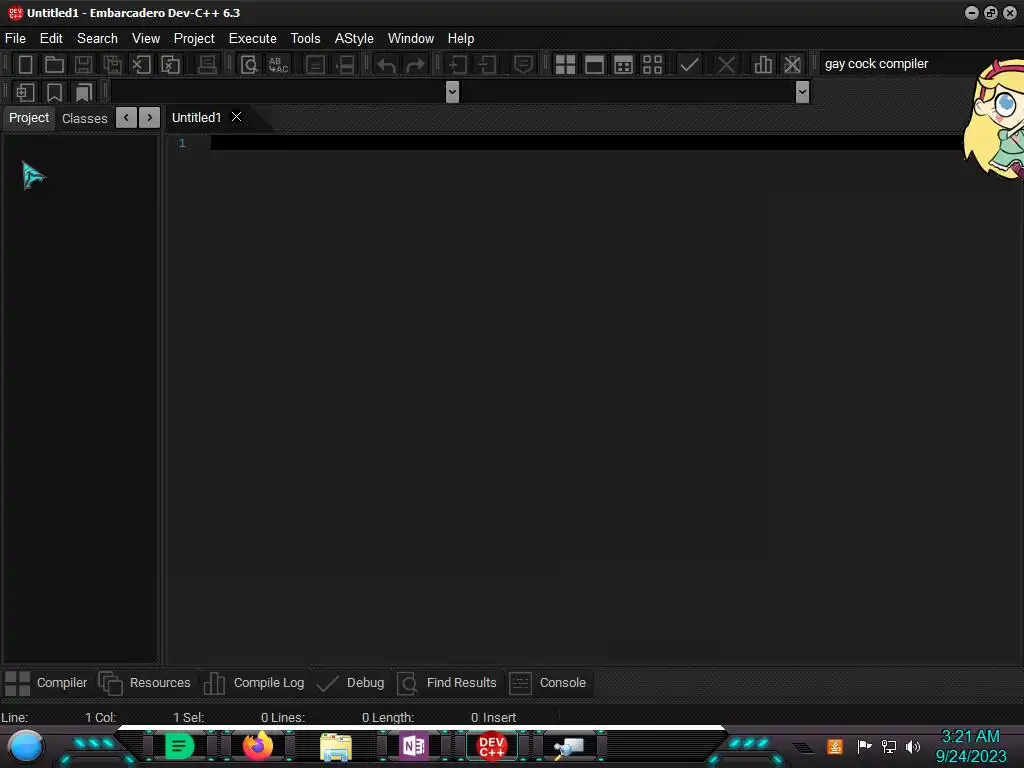Run the program with window icon
The image size is (1024, 768).
(x=594, y=64)
